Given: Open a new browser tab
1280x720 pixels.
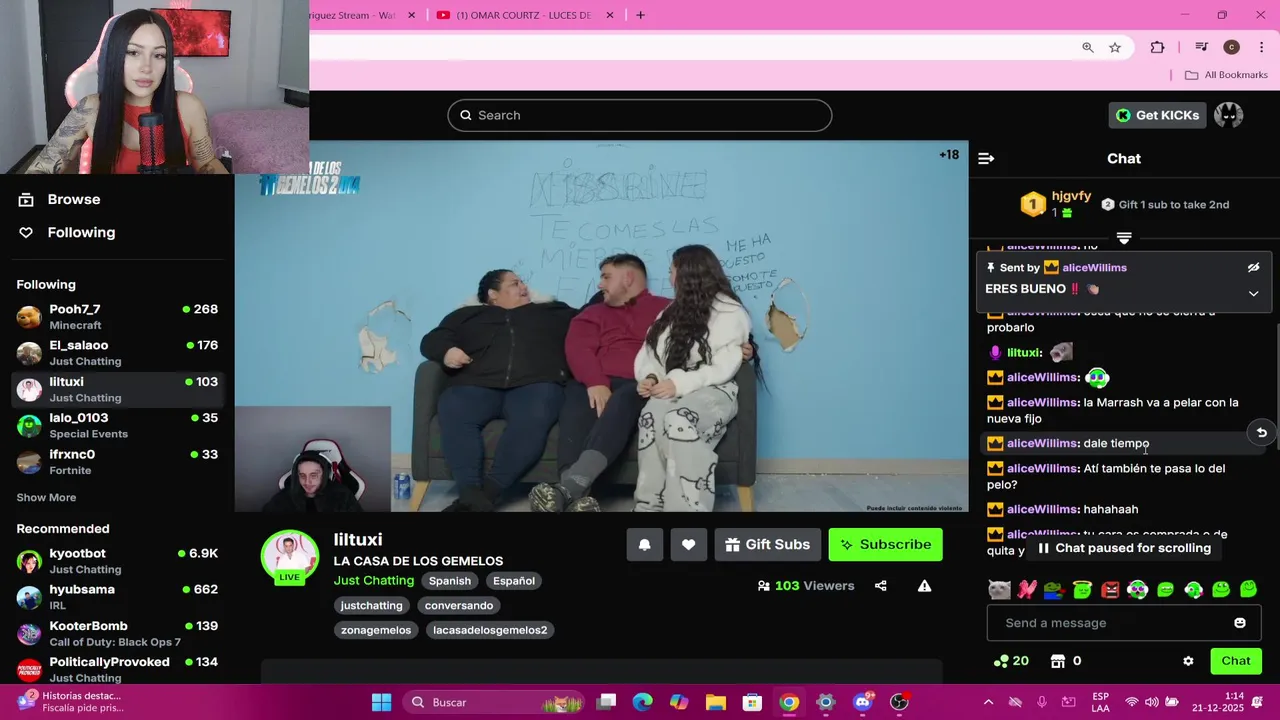Looking at the screenshot, I should (640, 15).
